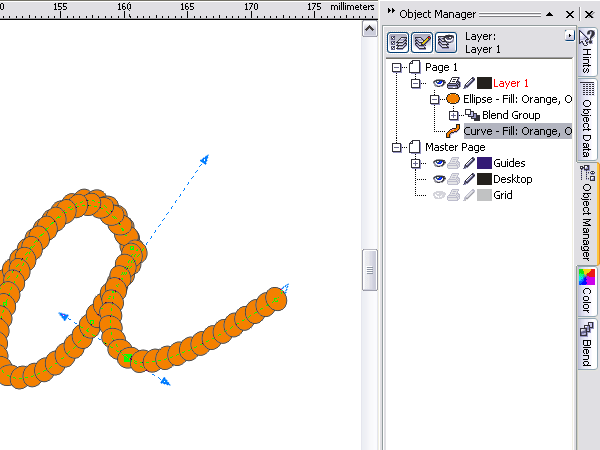Toggle editable pencil of Desktop layer

point(469,179)
